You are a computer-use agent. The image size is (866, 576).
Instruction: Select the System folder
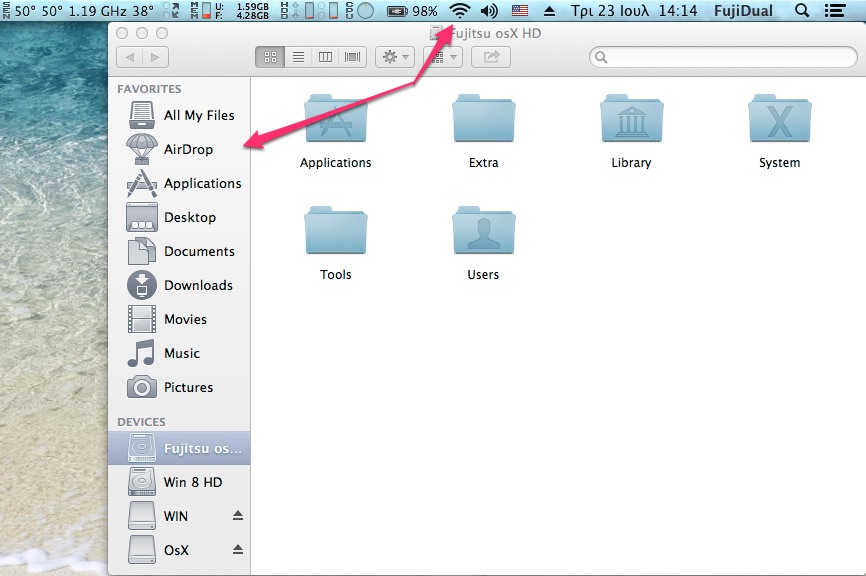(779, 131)
